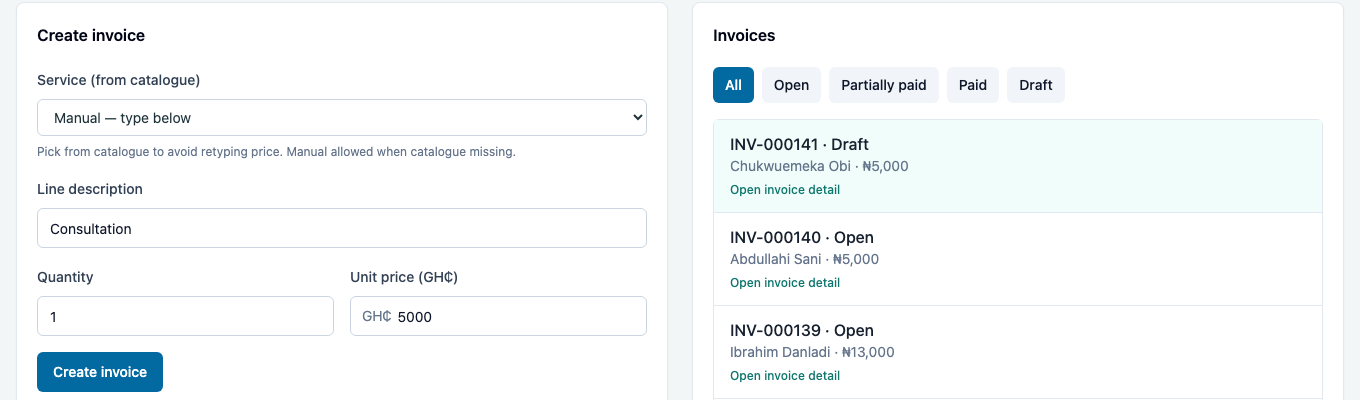Click the INV-000139 · Open invoice title
Screen dimensions: 1360x400
802,330
